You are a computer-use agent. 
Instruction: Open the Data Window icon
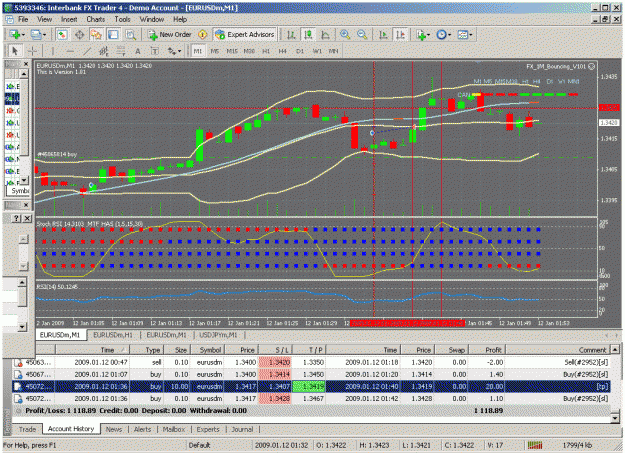(x=79, y=35)
